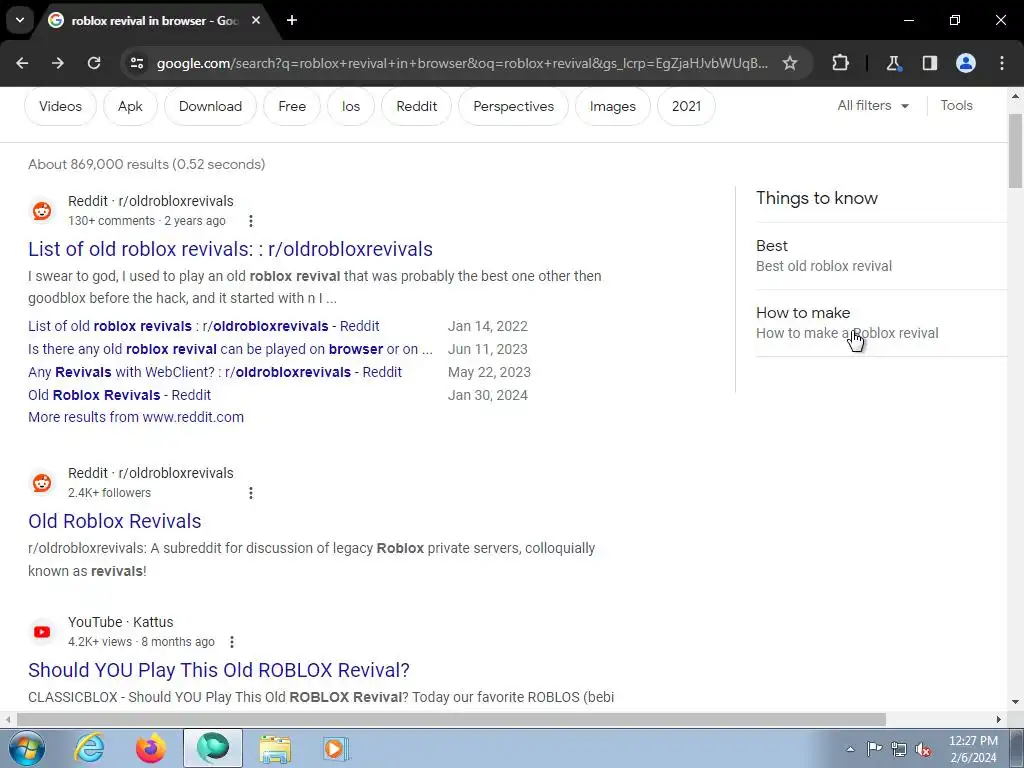Open Action Center flag icon
1024x768 pixels.
click(x=874, y=748)
